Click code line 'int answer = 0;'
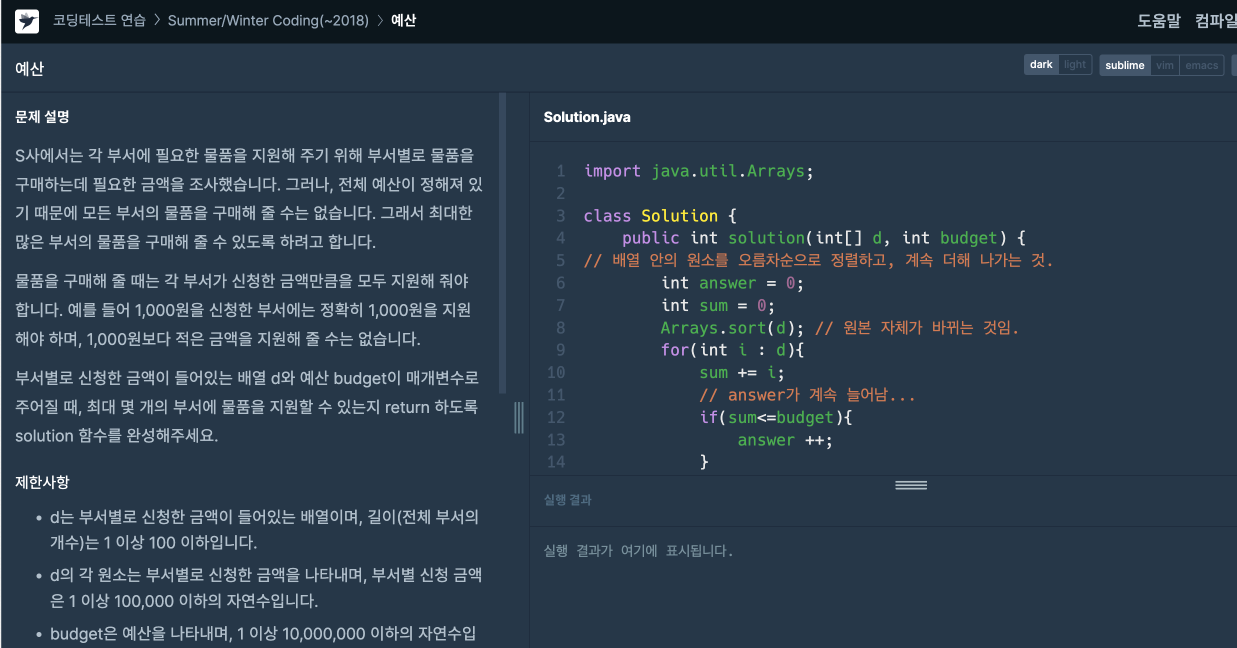 (x=732, y=283)
